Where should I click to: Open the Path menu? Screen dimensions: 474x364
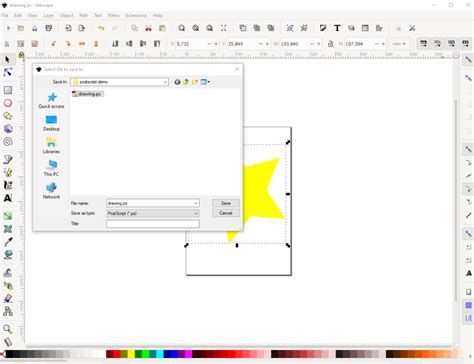[x=83, y=15]
